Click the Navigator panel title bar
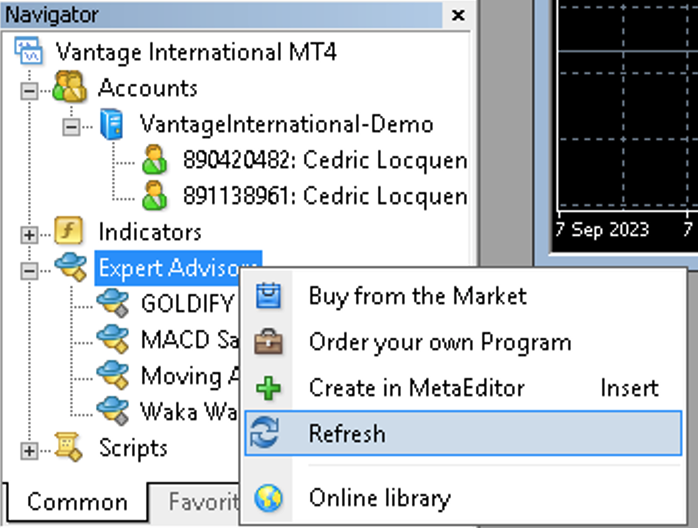The image size is (698, 528). 222,15
